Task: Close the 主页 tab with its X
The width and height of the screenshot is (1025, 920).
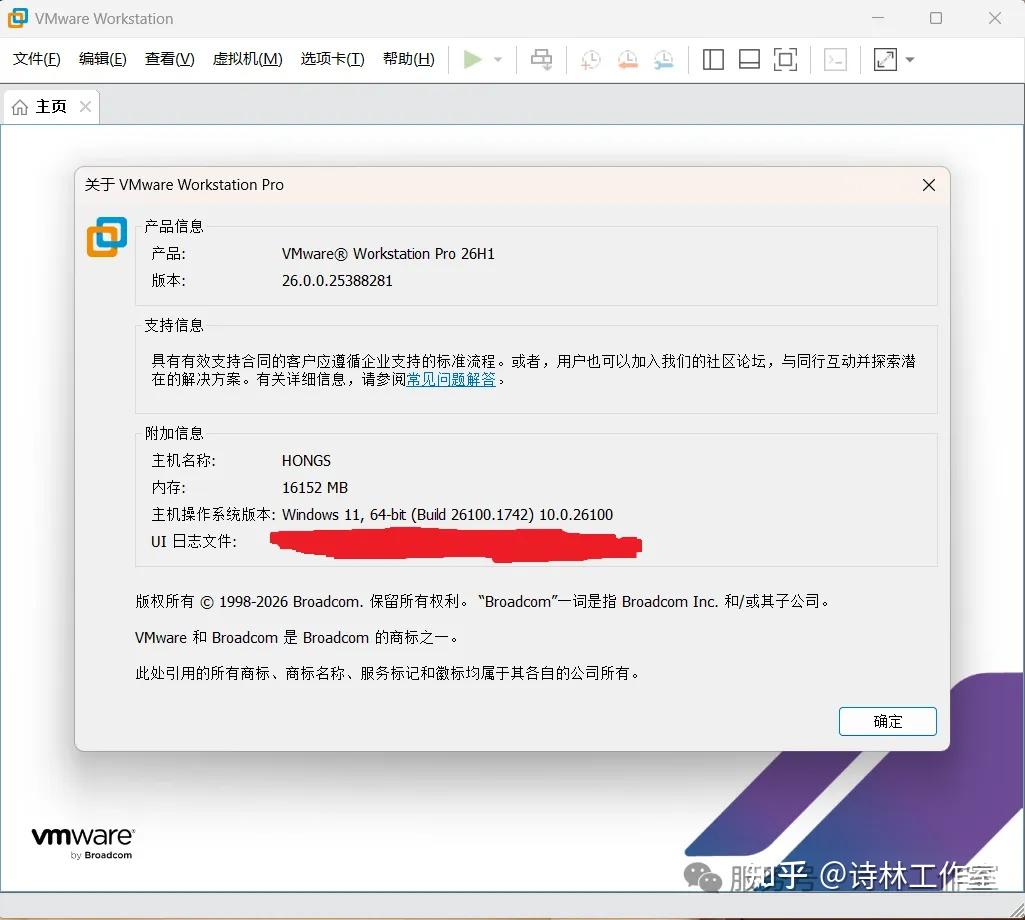Action: pos(85,107)
